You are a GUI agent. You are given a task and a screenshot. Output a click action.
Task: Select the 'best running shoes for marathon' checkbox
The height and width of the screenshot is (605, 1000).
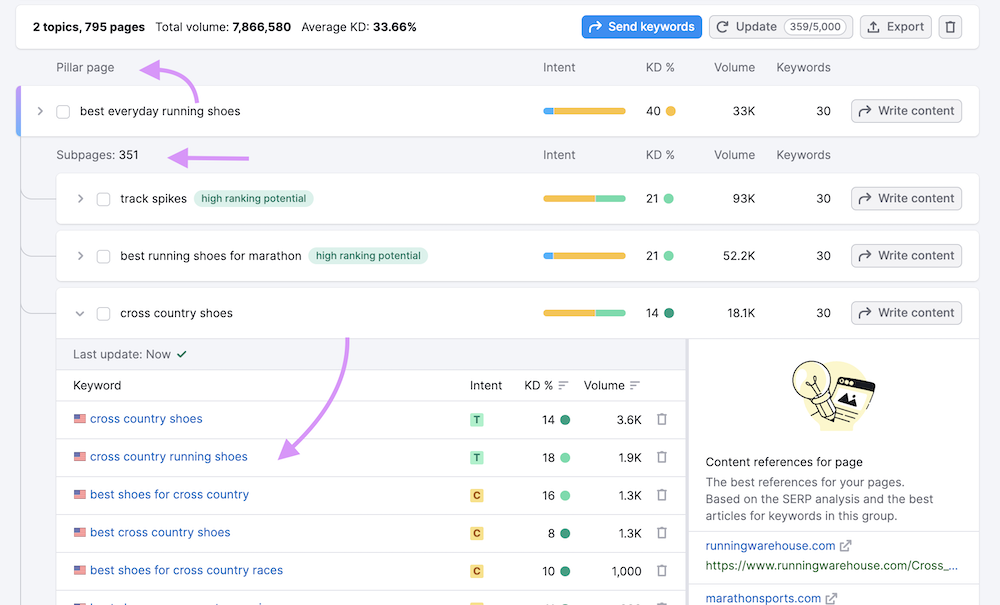(x=103, y=255)
